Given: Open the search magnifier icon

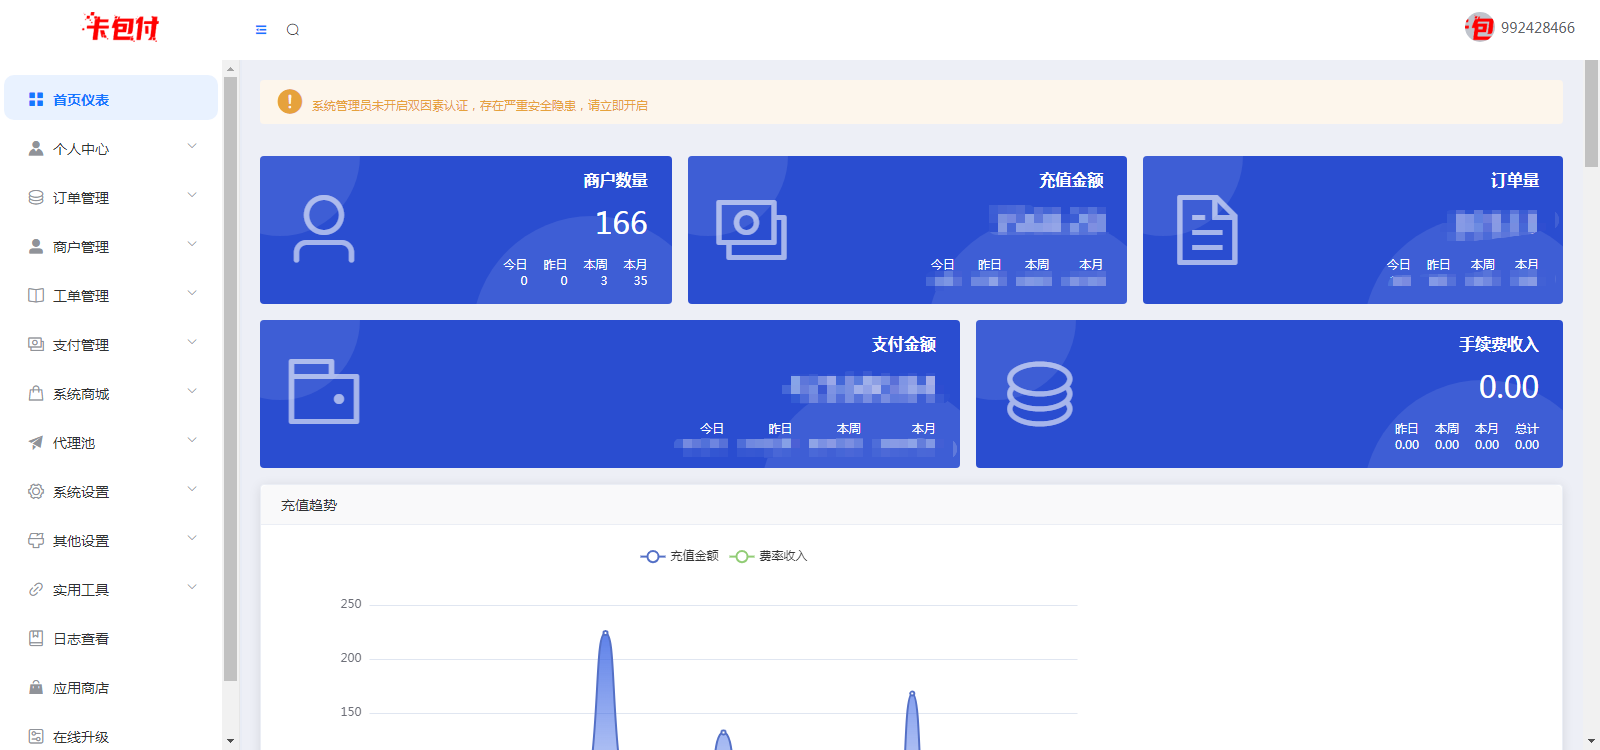Looking at the screenshot, I should click(293, 30).
